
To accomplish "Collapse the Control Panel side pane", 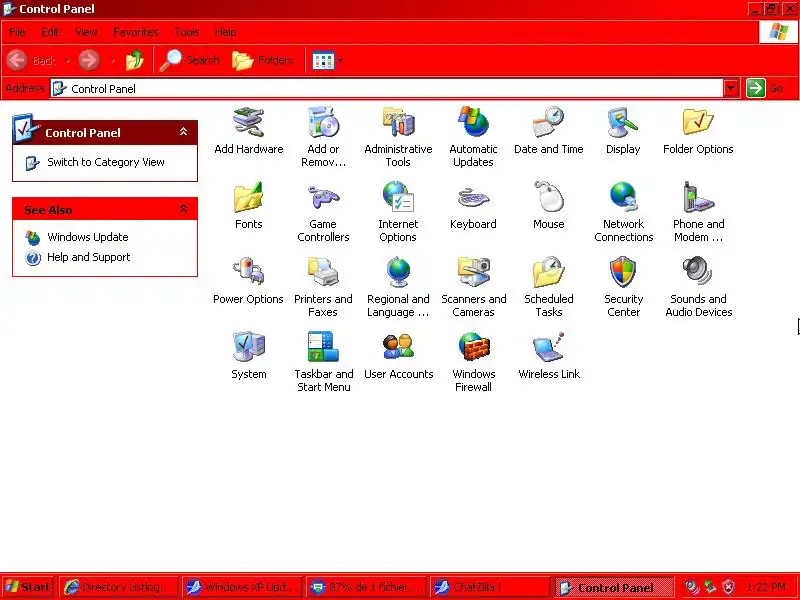I will [184, 132].
